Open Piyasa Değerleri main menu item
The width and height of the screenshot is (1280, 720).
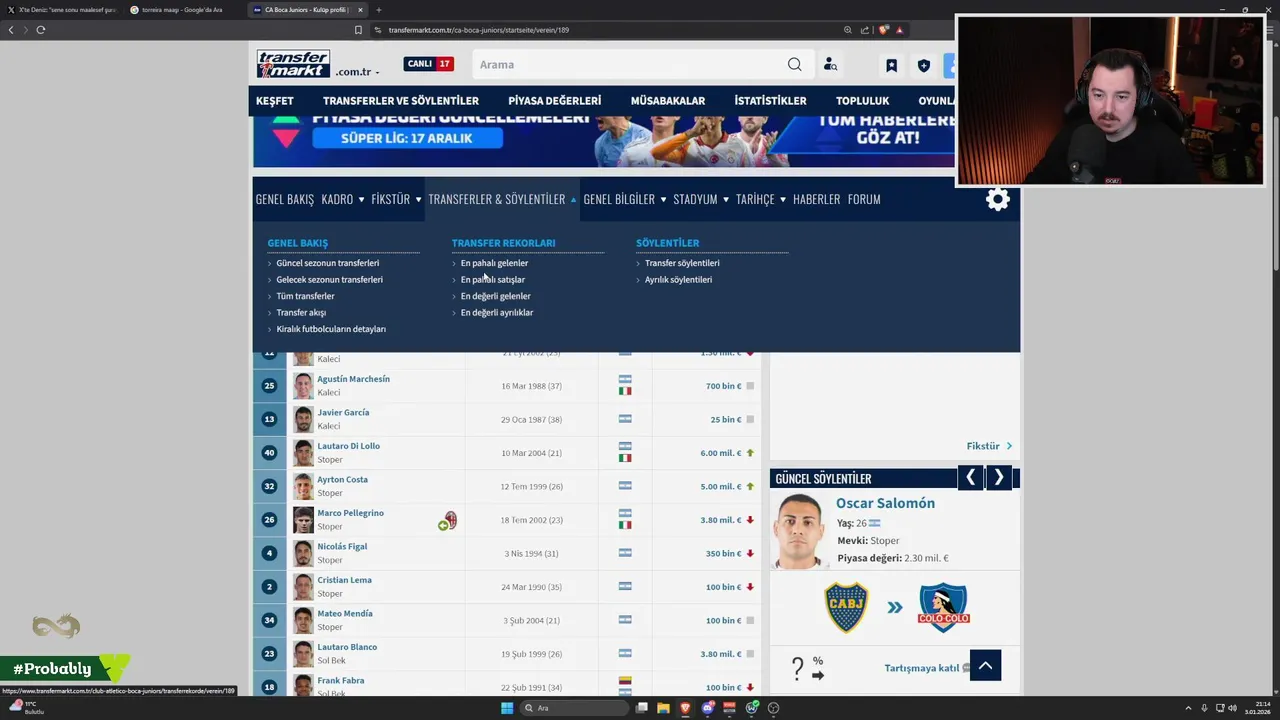point(554,101)
